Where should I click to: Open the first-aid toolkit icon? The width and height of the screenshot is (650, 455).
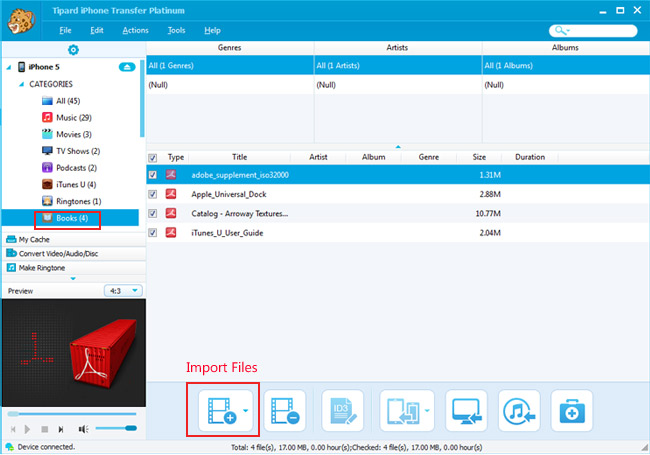572,410
